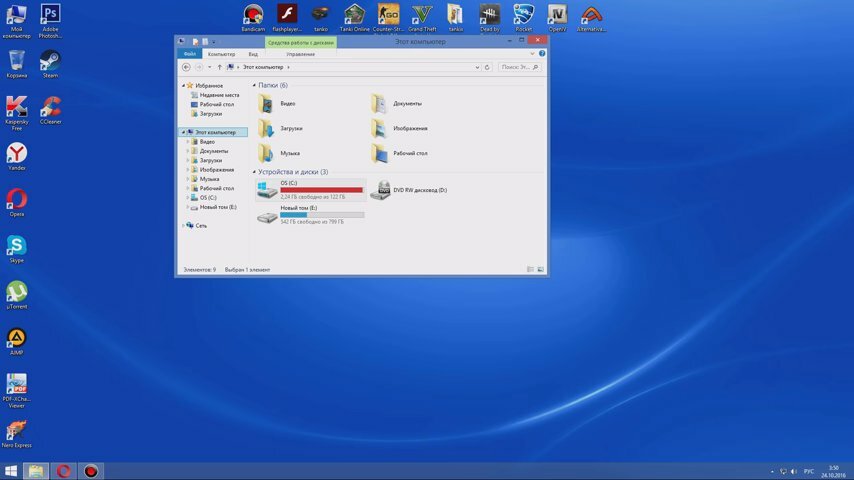Select Изображения in the navigation tree
Screen dimensions: 854x480
(x=212, y=170)
